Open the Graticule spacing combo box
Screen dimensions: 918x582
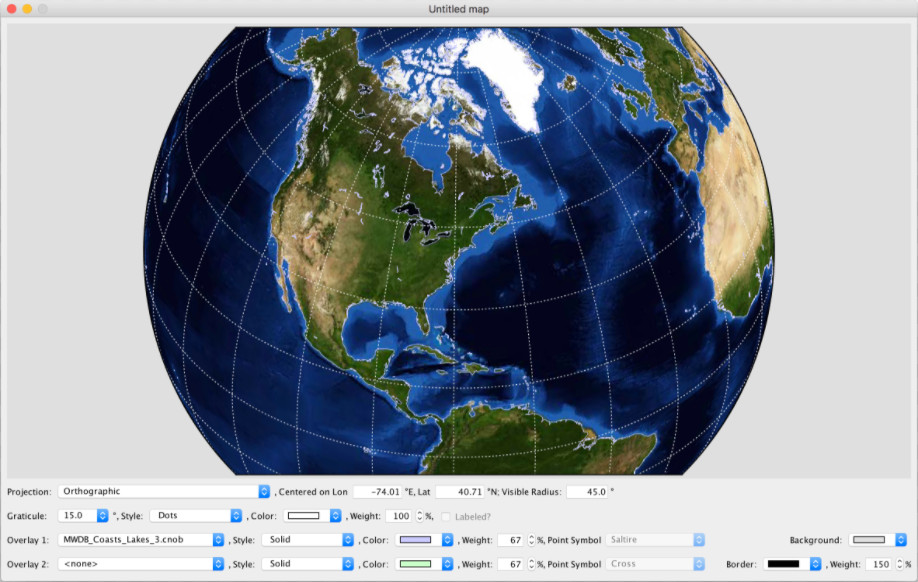click(x=83, y=515)
